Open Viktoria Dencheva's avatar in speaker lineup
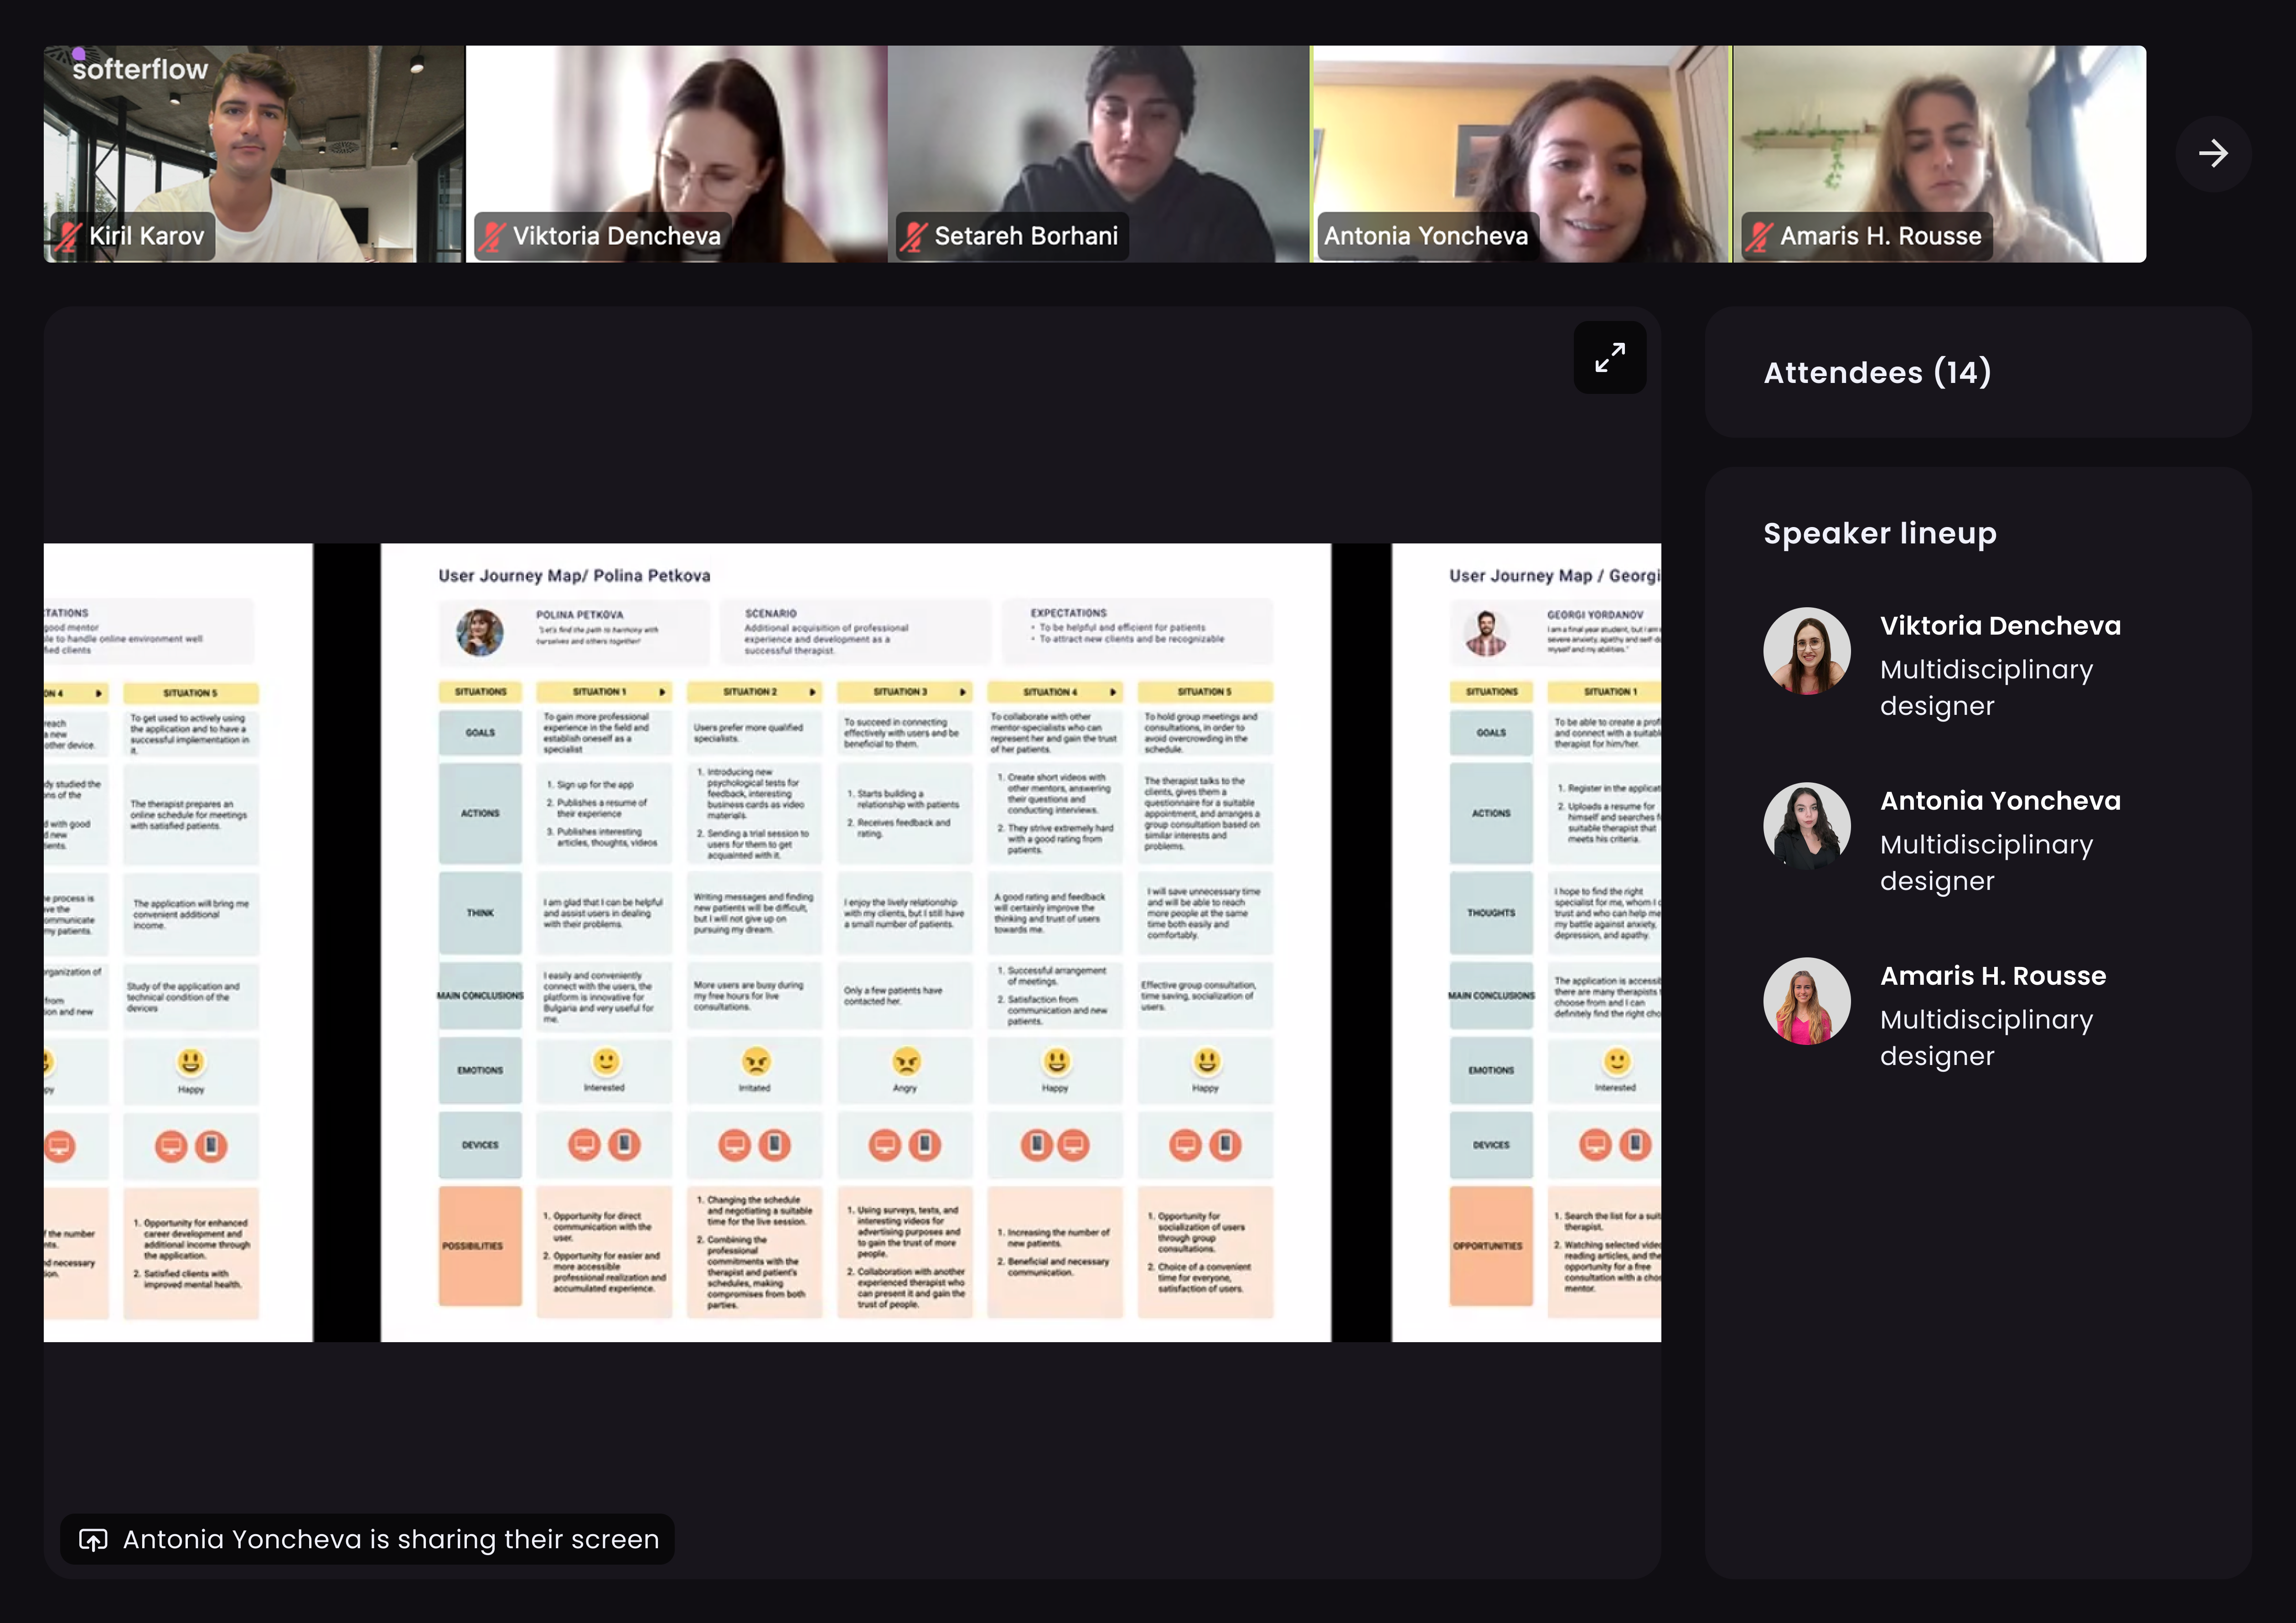The height and width of the screenshot is (1623, 2296). [1806, 651]
